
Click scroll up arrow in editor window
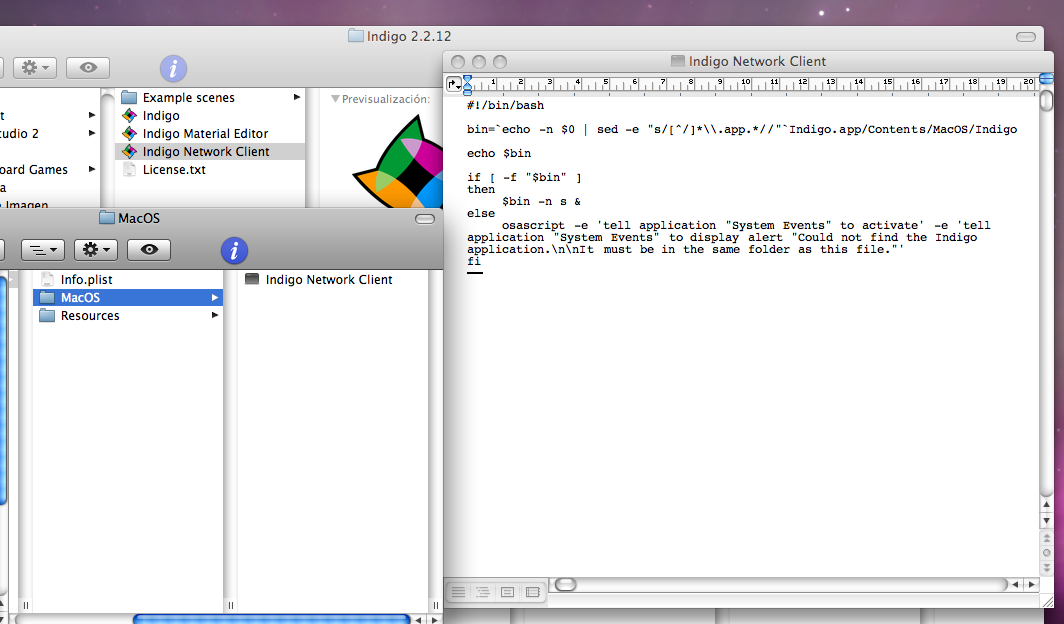pyautogui.click(x=1046, y=505)
